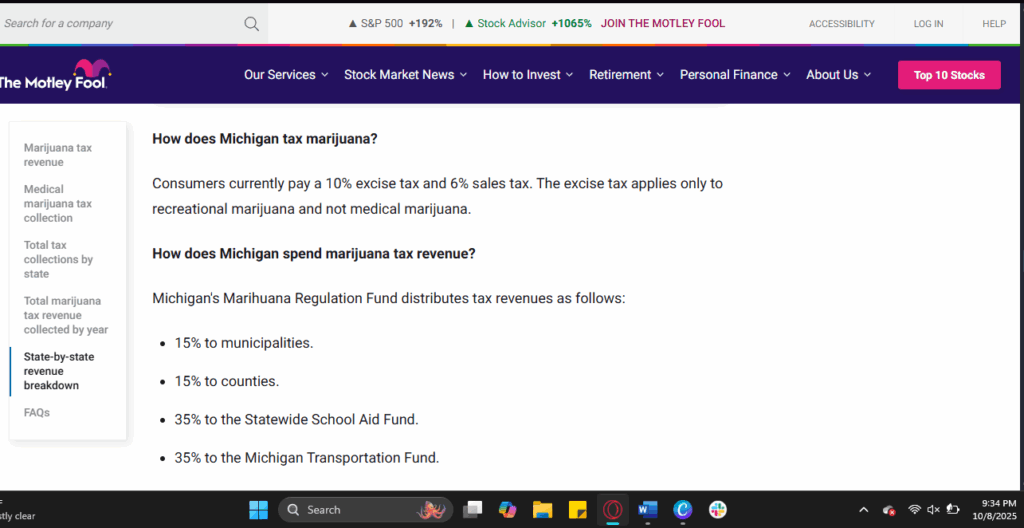Viewport: 1024px width, 528px height.
Task: Click text about 10% excise tax
Action: coord(438,197)
